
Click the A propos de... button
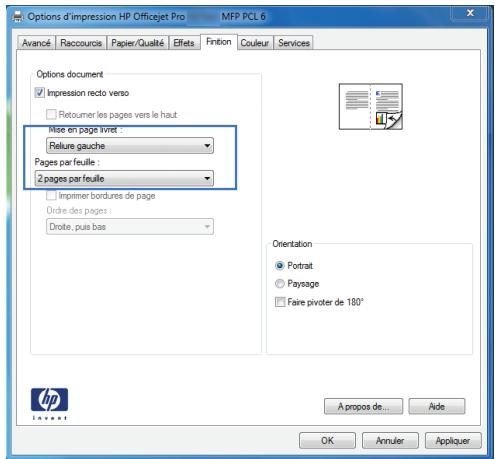pyautogui.click(x=363, y=406)
